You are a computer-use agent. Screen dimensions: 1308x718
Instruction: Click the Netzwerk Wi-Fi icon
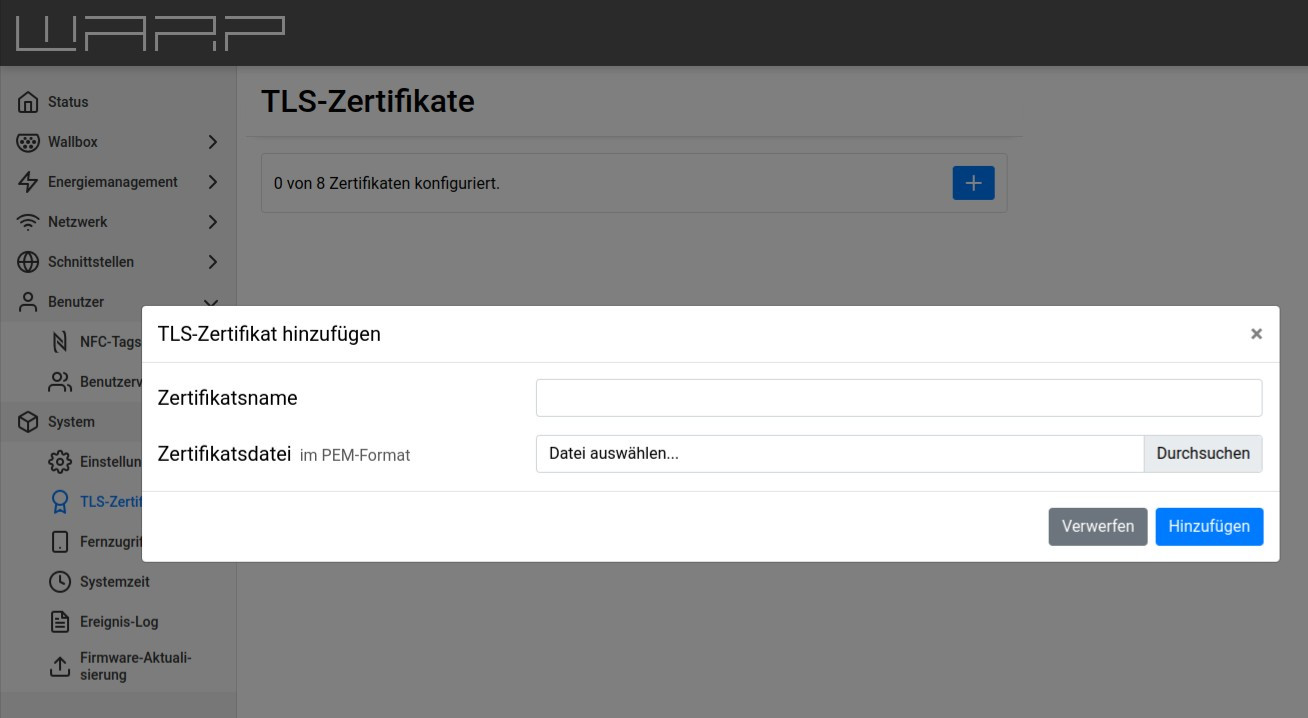point(28,222)
